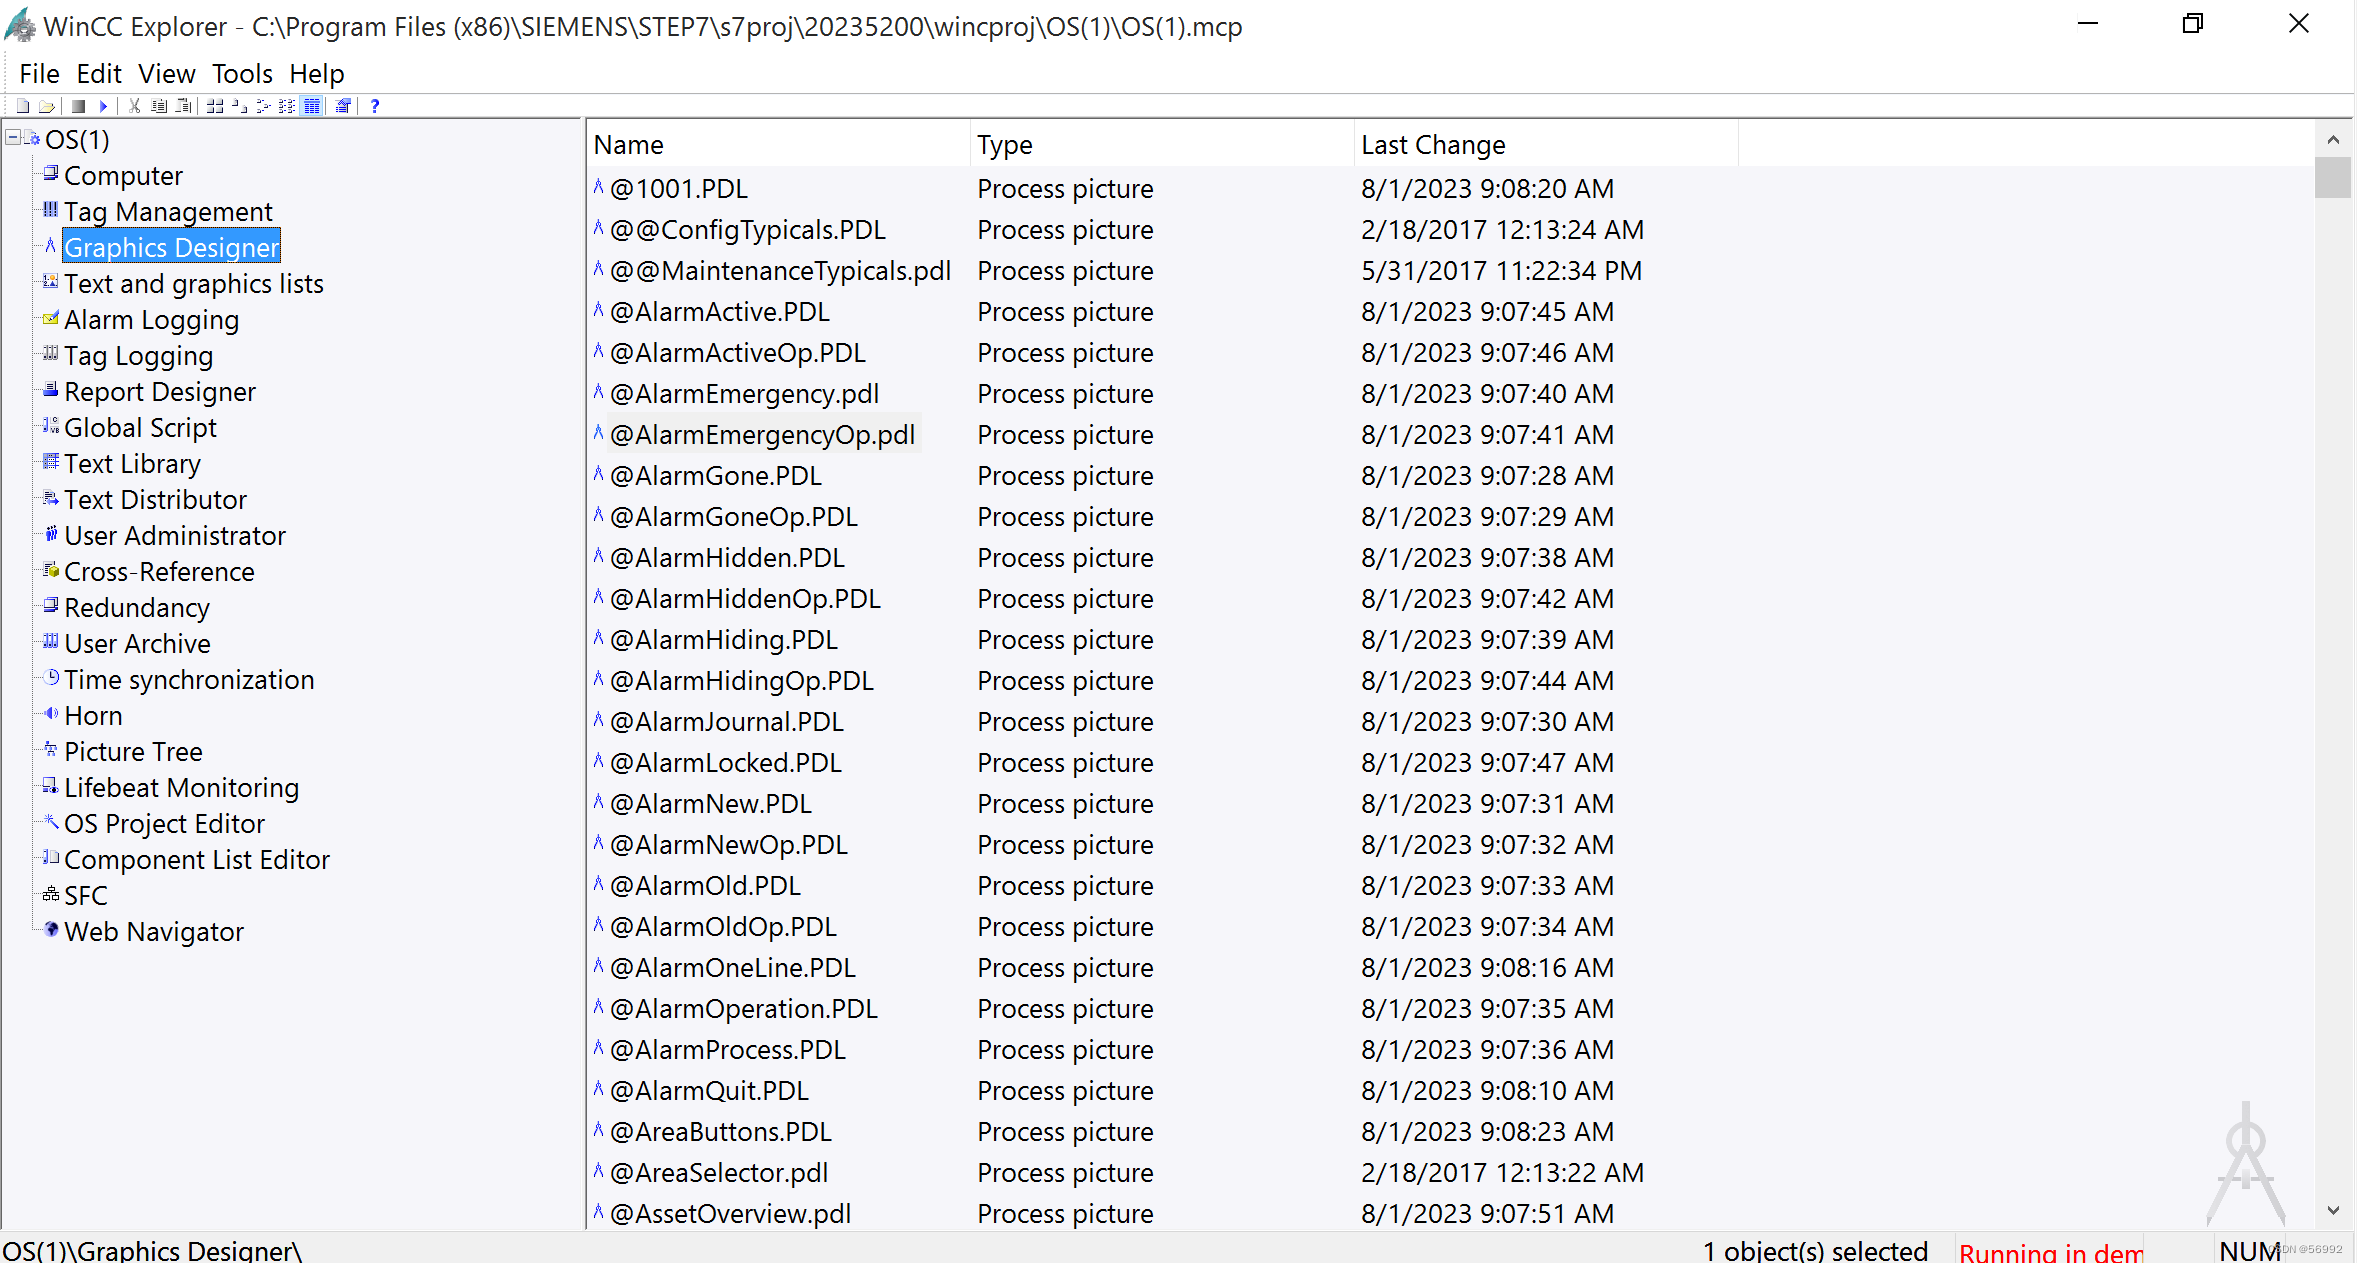The height and width of the screenshot is (1263, 2357).
Task: Click scrollbar down arrow in file list
Action: 2333,1210
